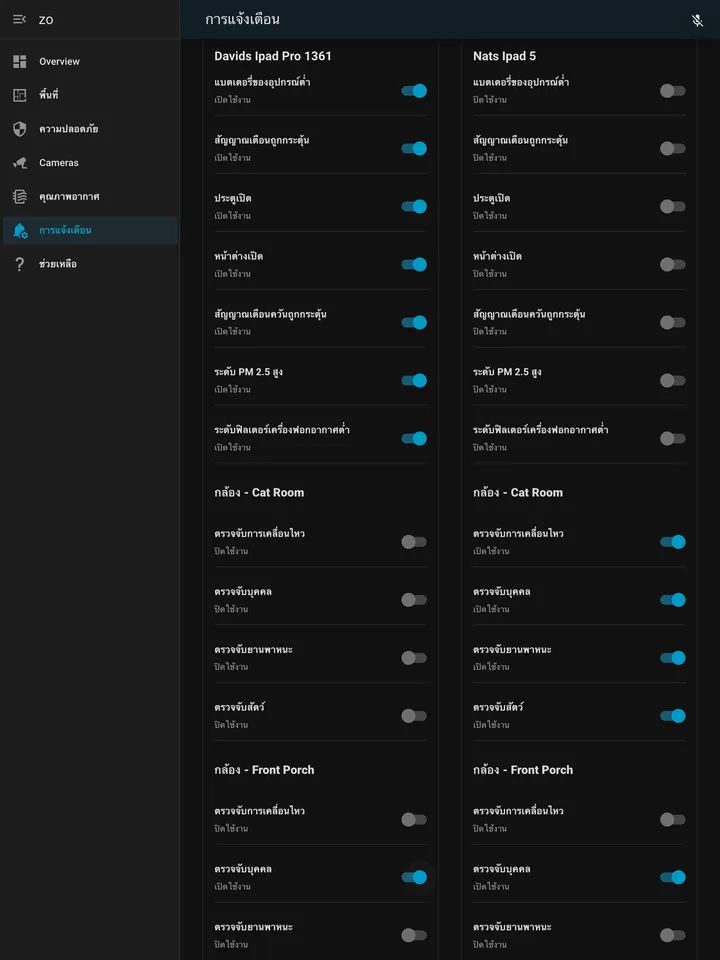The height and width of the screenshot is (960, 720).
Task: Click the Davids Ipad Pro 1361 heading
Action: [272, 56]
